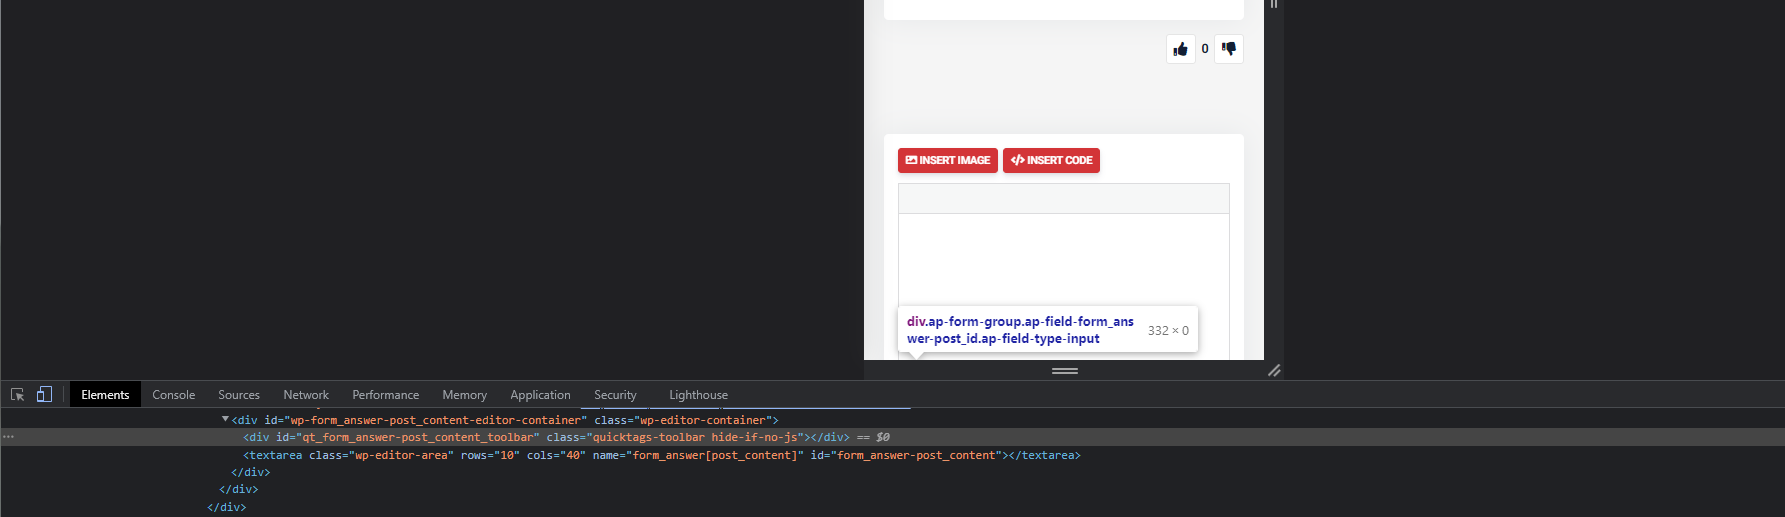This screenshot has height=517, width=1785.
Task: Grab the corner diagonal resize handle
Action: 1274,371
